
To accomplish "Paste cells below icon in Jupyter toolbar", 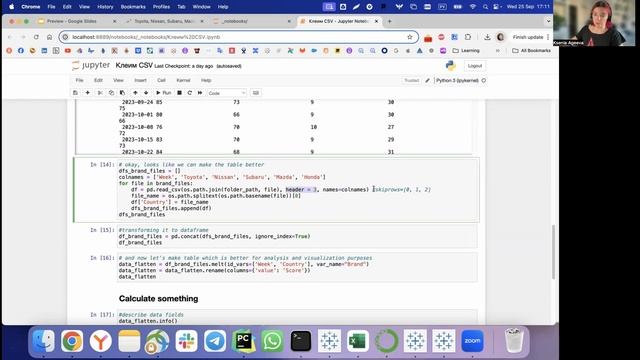I will pyautogui.click(x=122, y=93).
